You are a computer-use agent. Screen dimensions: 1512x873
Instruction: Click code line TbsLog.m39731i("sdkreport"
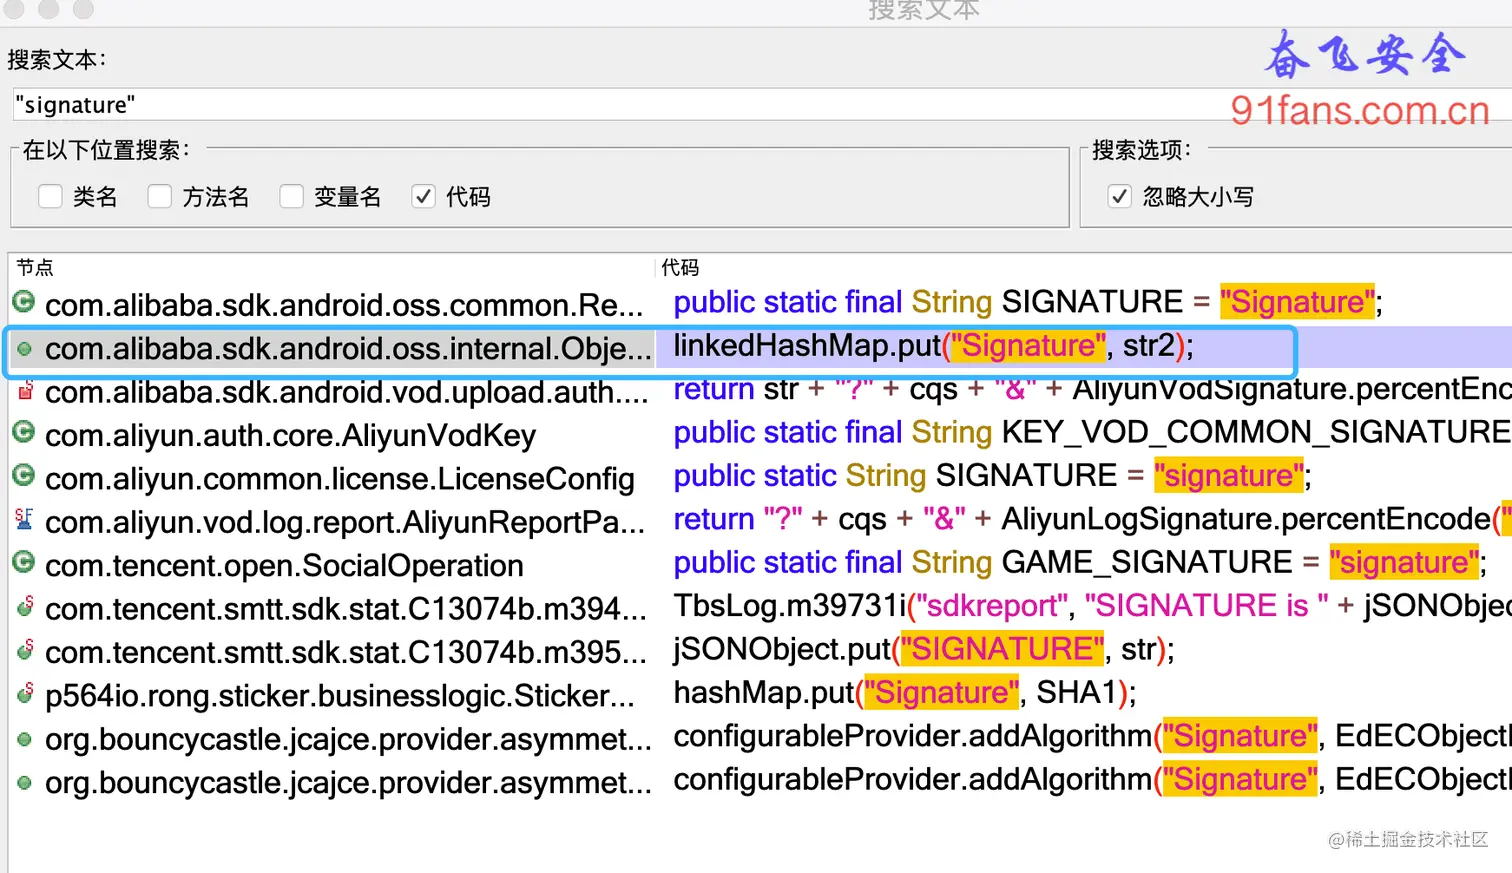click(x=1092, y=605)
